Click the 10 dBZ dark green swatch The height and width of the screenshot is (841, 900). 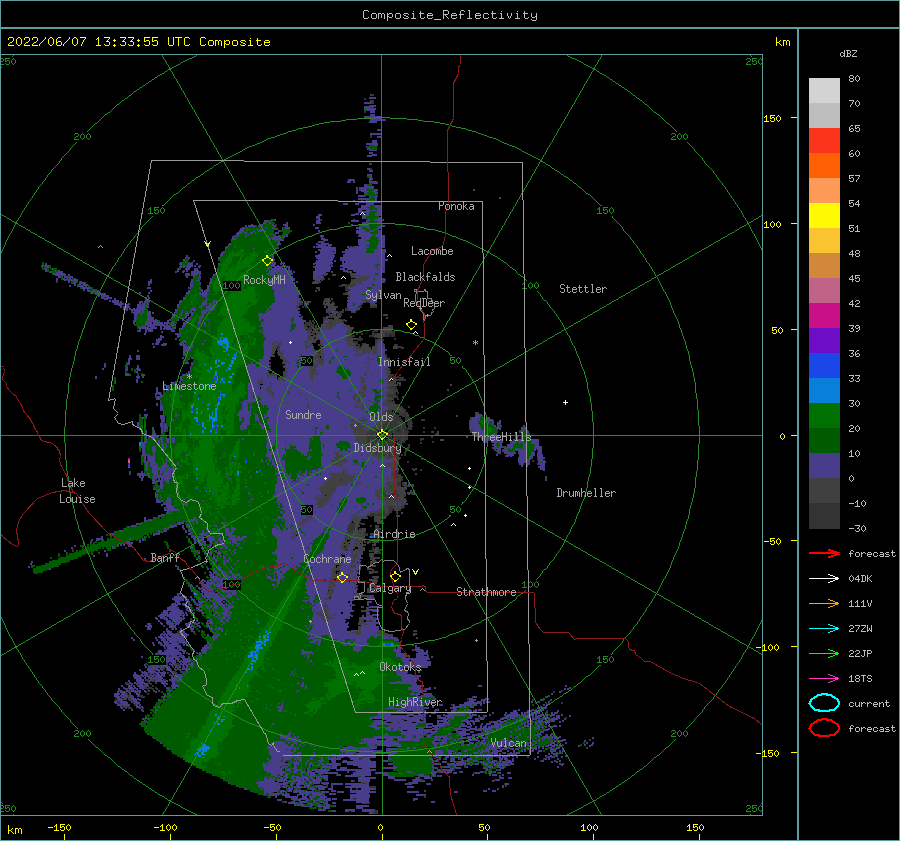pyautogui.click(x=824, y=440)
